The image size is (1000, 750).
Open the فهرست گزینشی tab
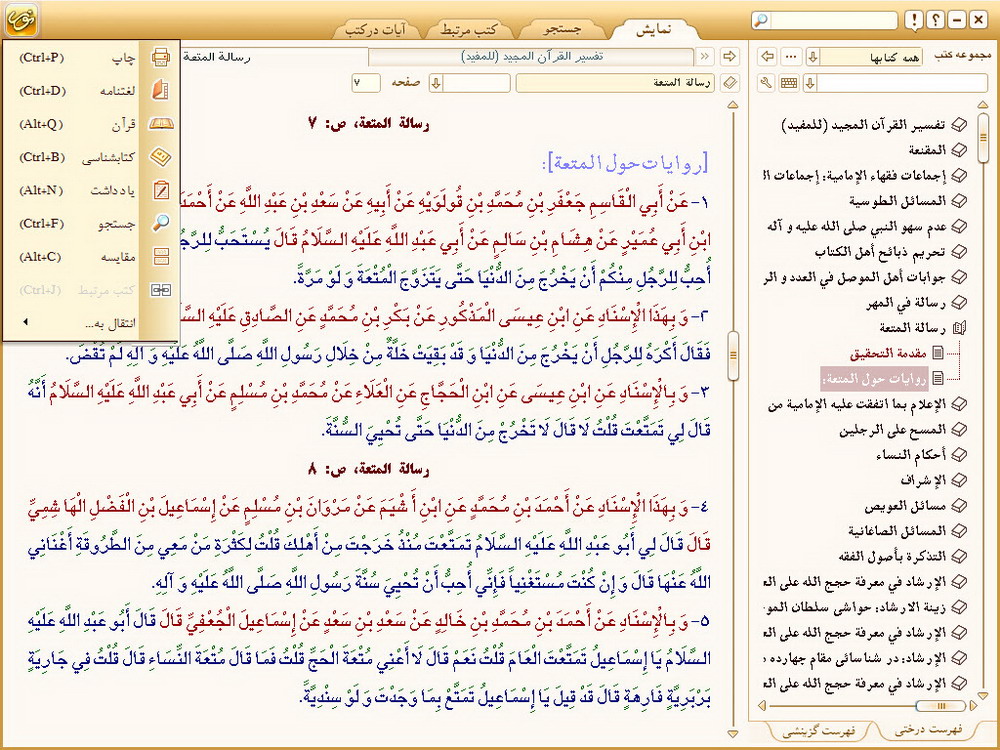[x=818, y=731]
